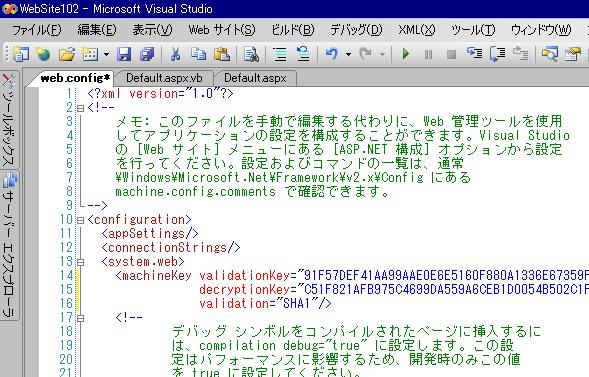The image size is (589, 377).
Task: Click the Add New Item icon
Action: [x=90, y=54]
